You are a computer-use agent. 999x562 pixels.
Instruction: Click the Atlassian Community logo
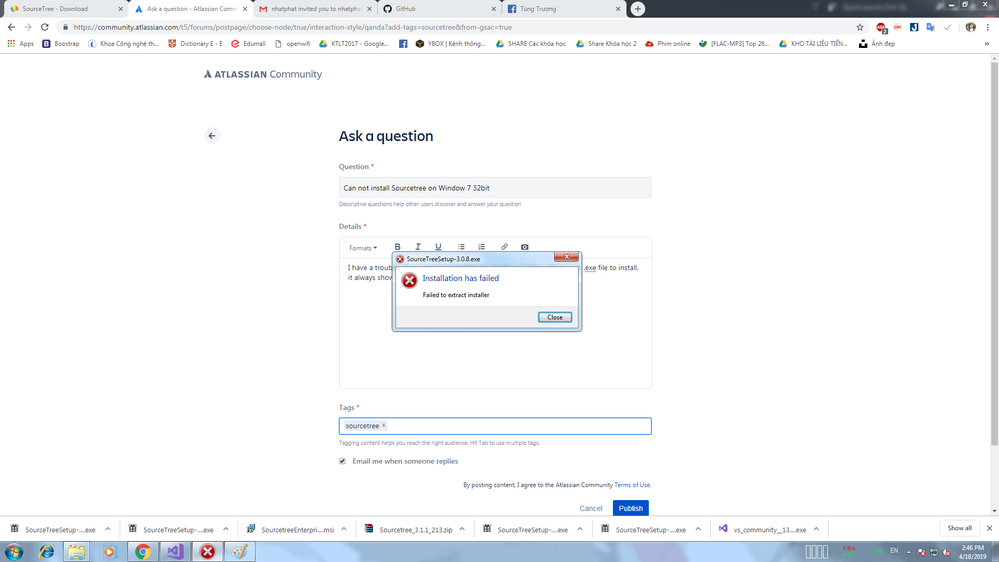[262, 75]
